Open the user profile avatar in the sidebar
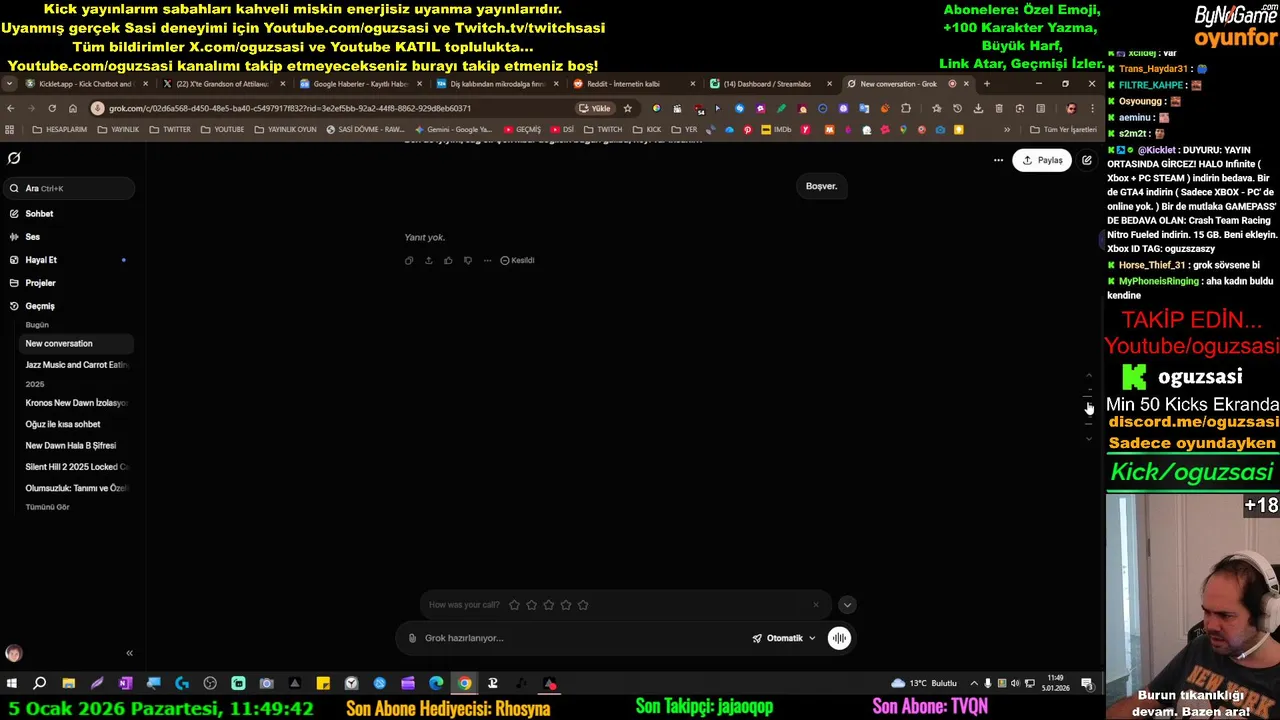The height and width of the screenshot is (720, 1280). 13,653
